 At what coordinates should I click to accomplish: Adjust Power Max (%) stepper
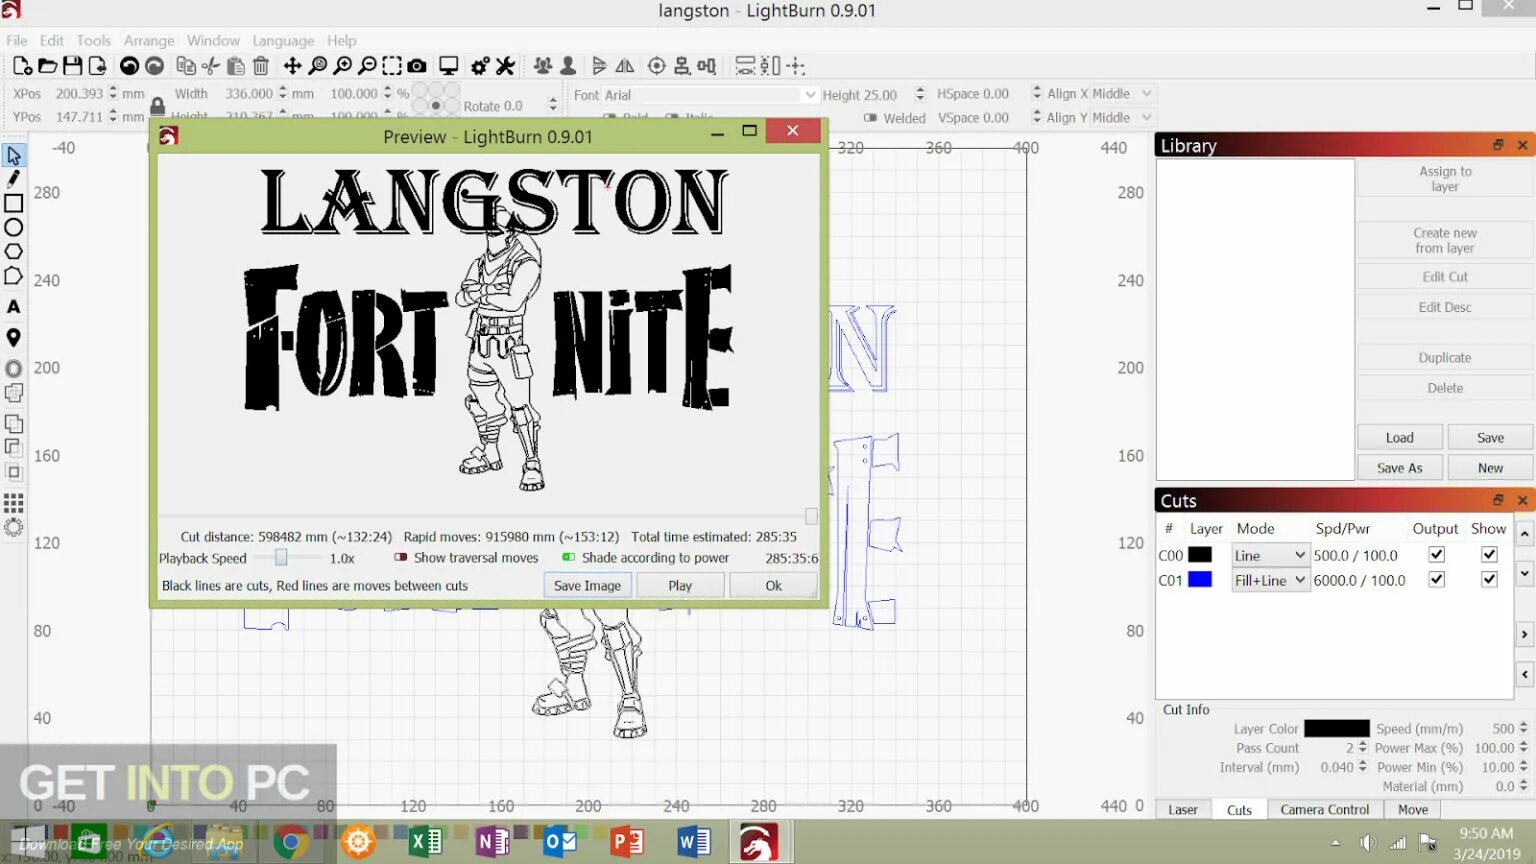coord(1523,748)
